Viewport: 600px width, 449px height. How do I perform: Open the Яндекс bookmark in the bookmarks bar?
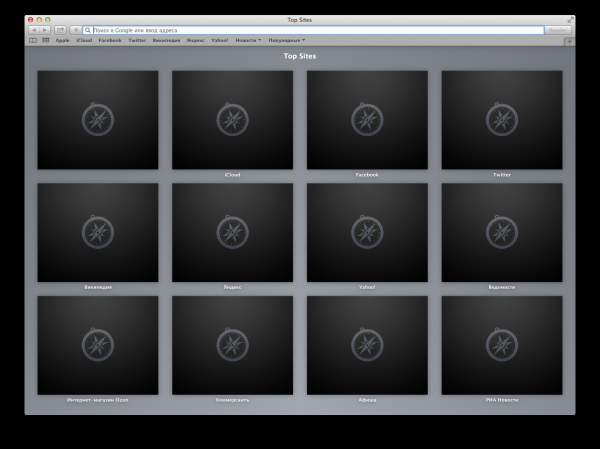point(195,40)
